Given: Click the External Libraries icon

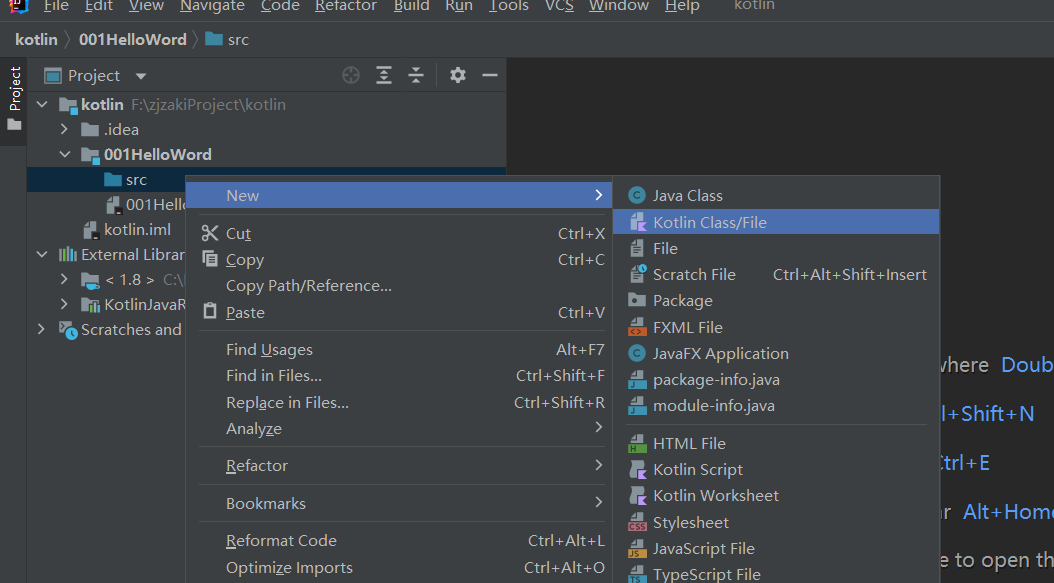Looking at the screenshot, I should 67,254.
